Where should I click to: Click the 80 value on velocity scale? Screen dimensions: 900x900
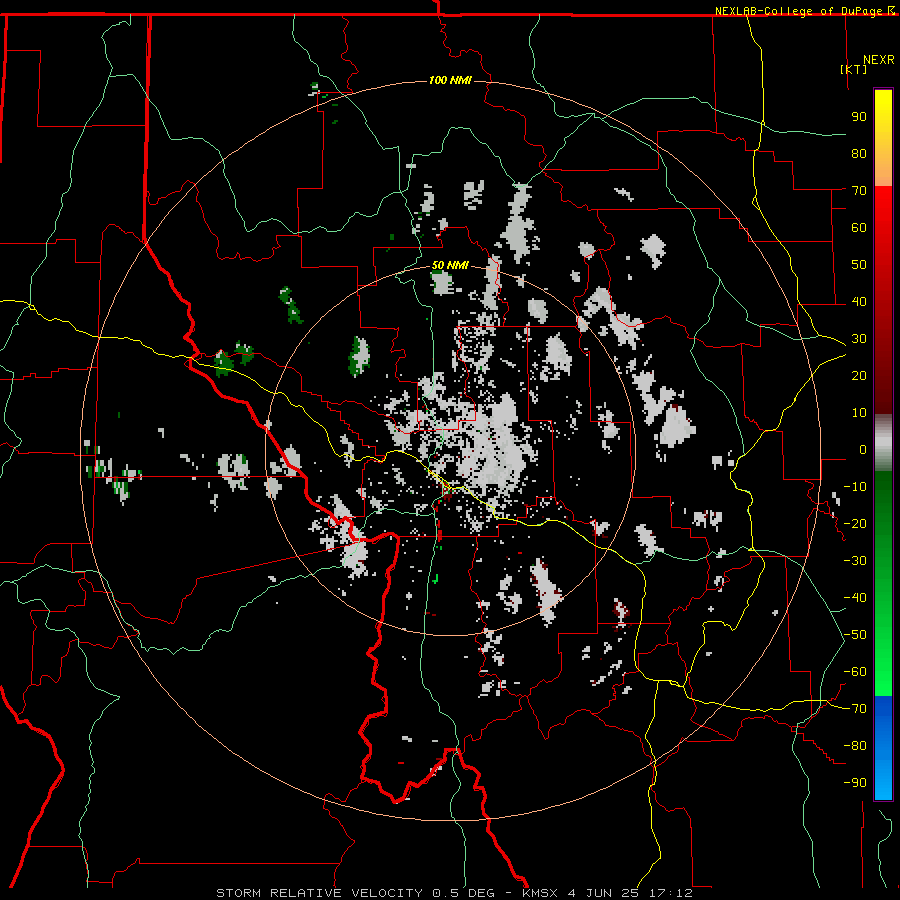(859, 153)
